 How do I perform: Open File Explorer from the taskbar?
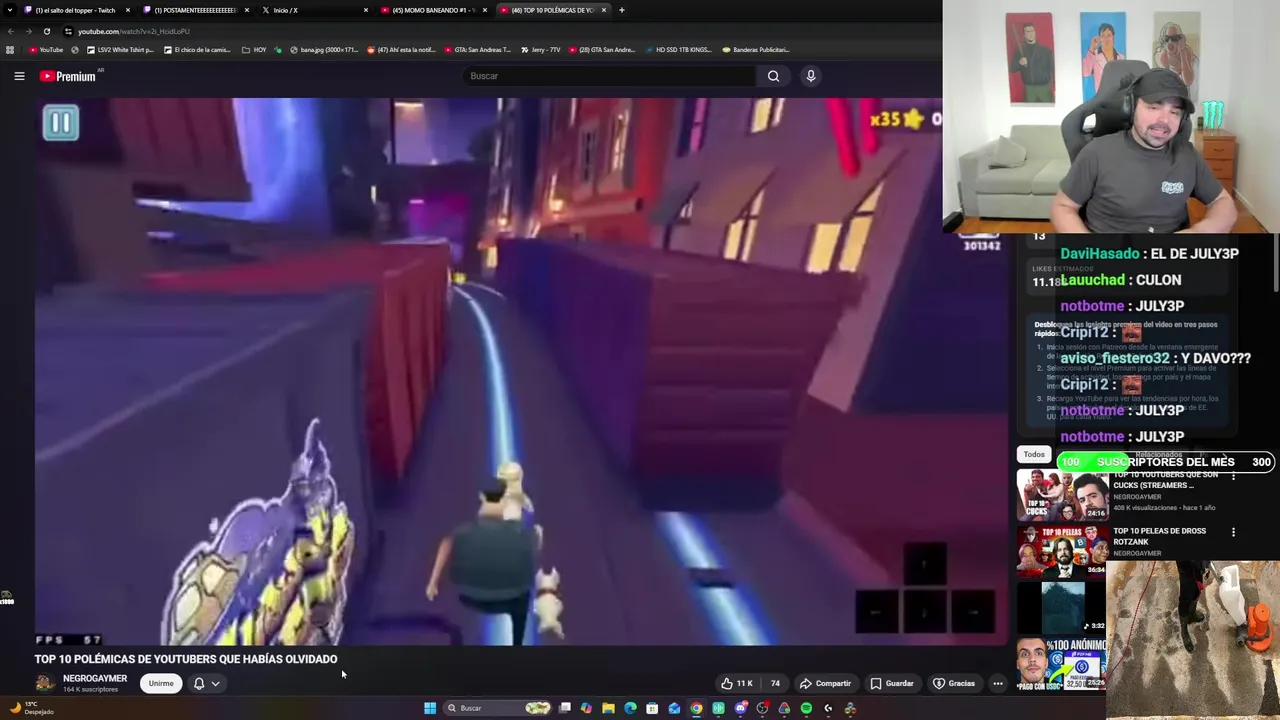(608, 708)
